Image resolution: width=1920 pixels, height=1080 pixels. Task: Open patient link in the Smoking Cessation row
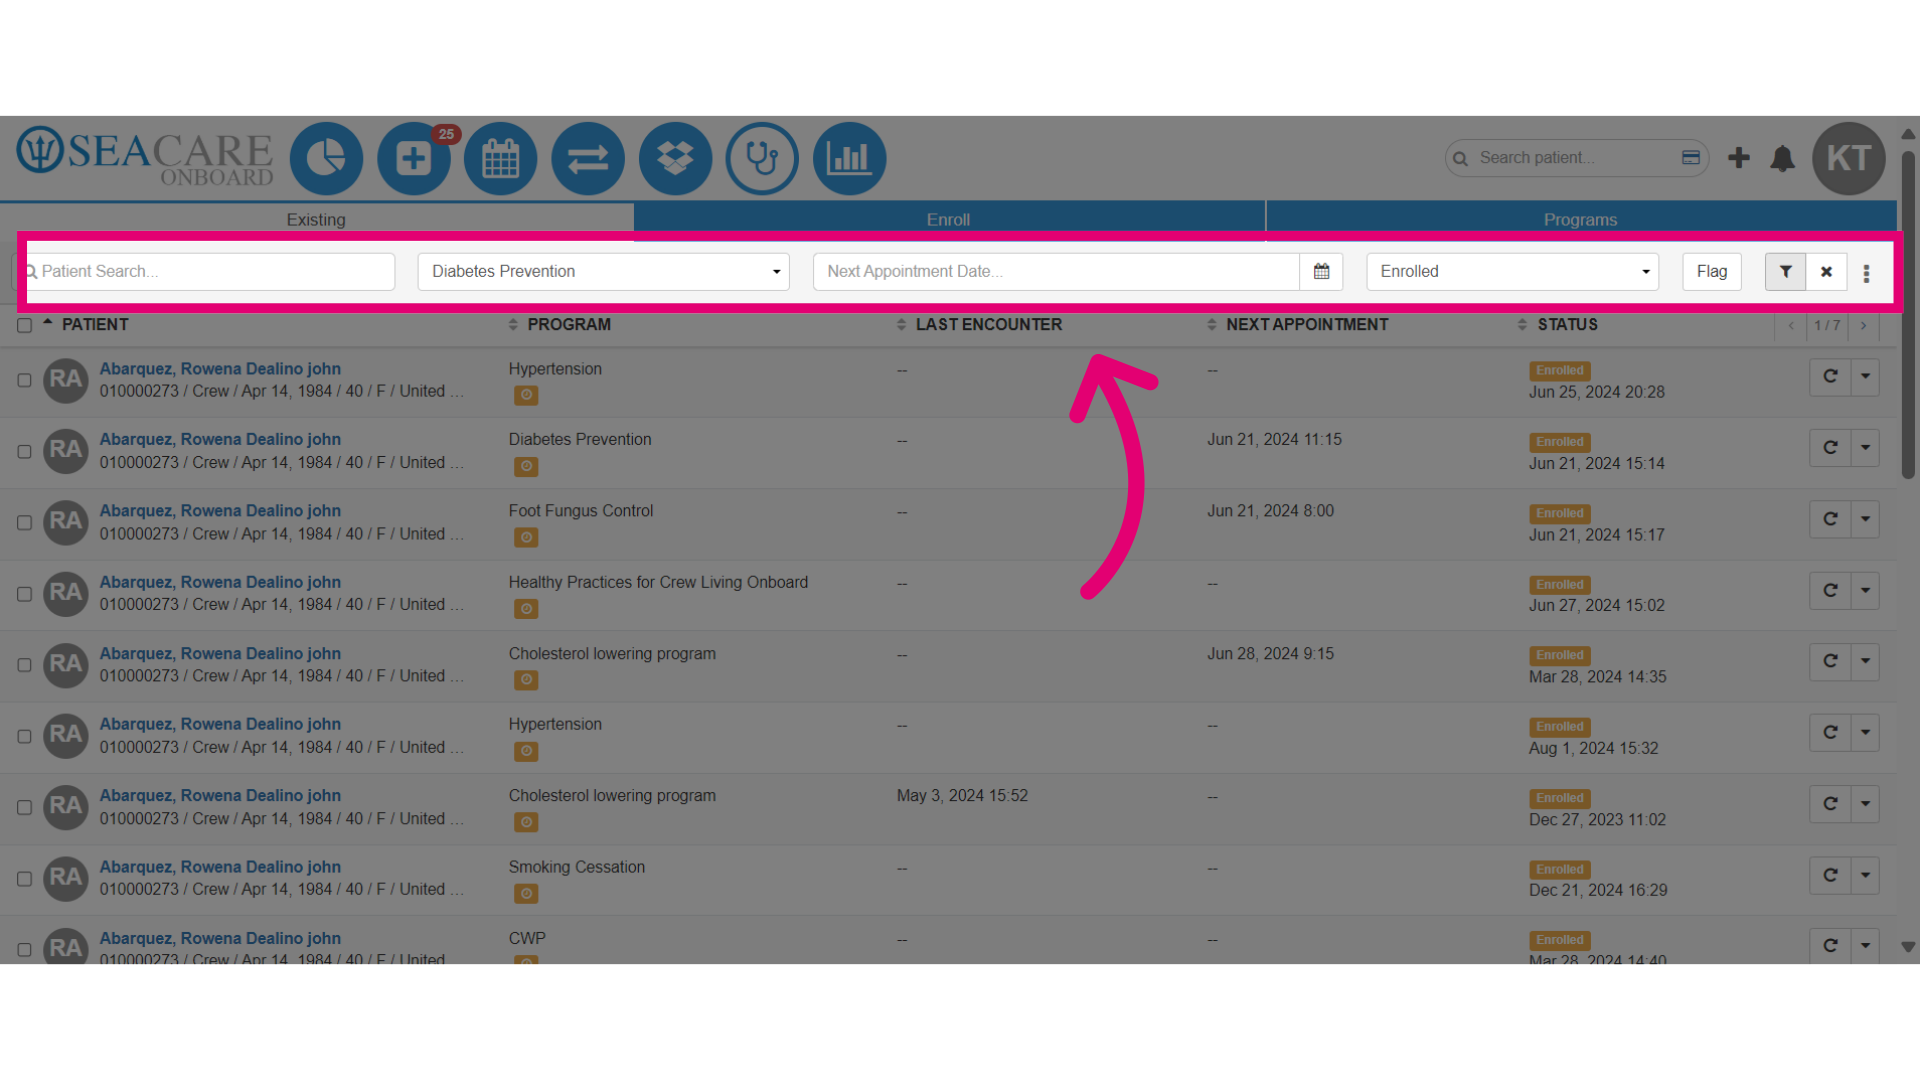tap(220, 866)
